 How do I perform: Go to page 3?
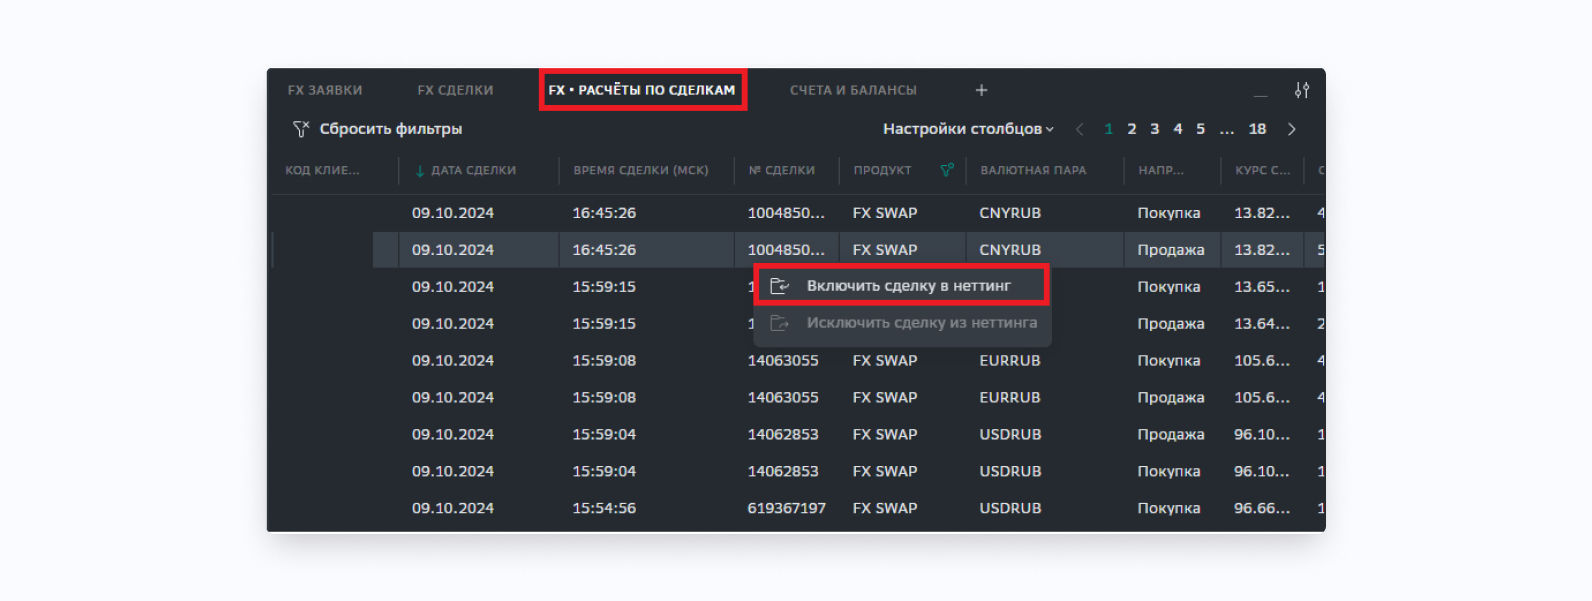1155,129
